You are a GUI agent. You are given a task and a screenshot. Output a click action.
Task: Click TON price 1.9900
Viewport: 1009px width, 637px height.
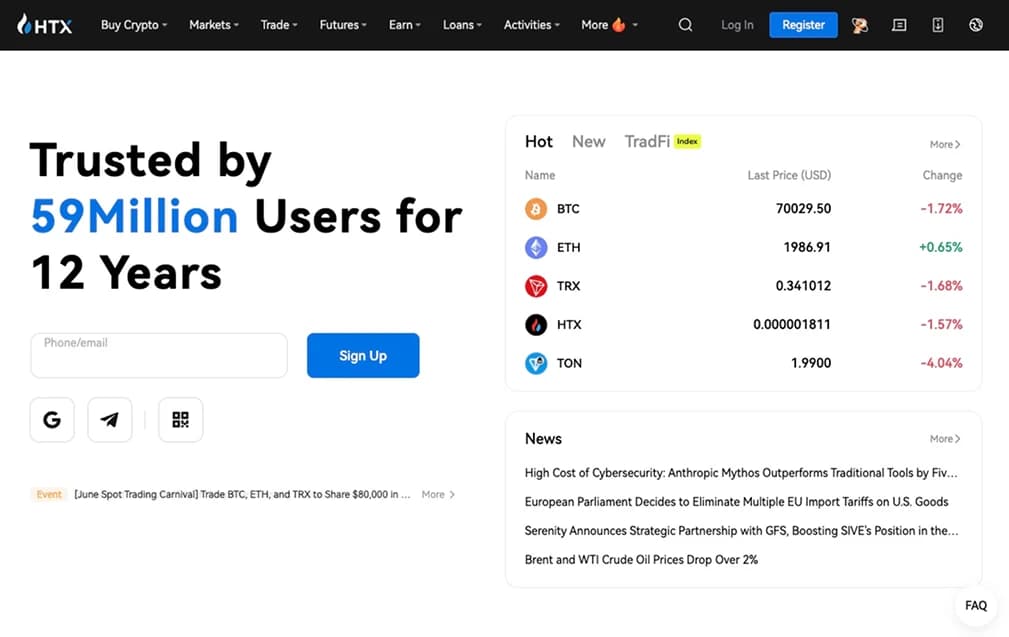tap(811, 363)
